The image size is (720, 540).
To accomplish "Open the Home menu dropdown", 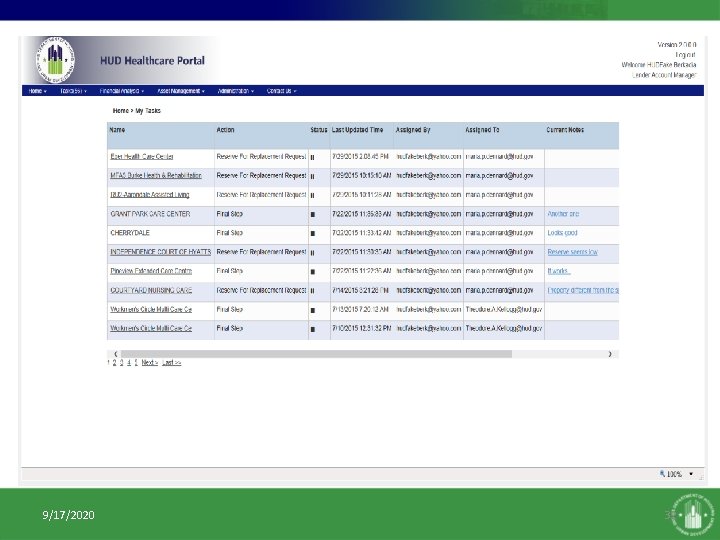I will click(37, 91).
